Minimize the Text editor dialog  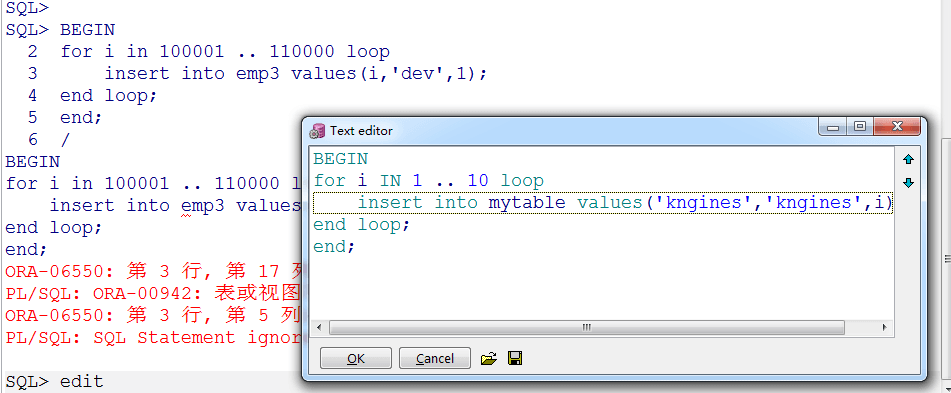834,127
